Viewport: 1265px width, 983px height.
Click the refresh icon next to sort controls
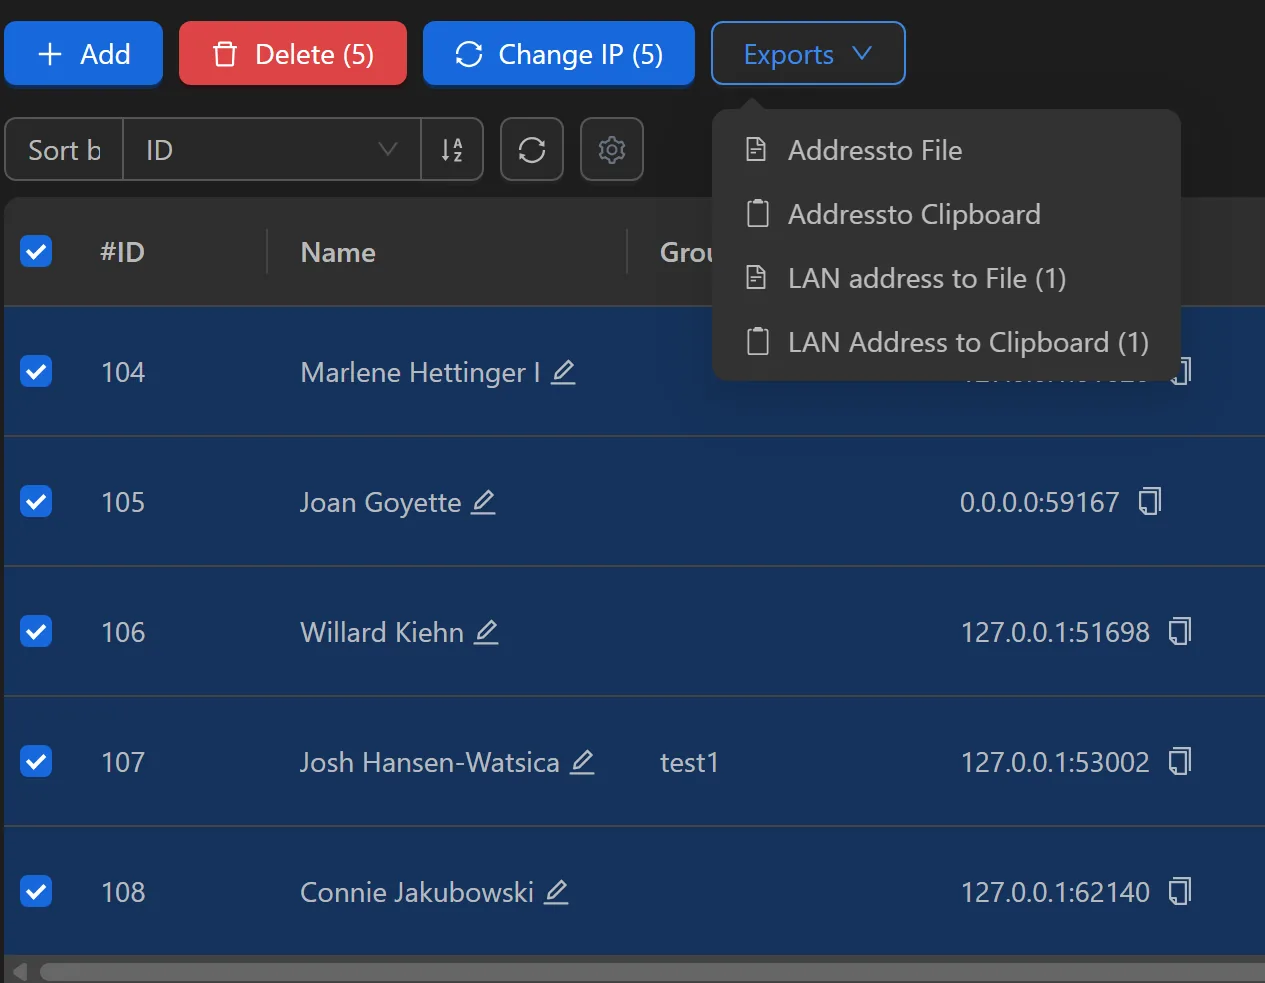click(x=531, y=149)
